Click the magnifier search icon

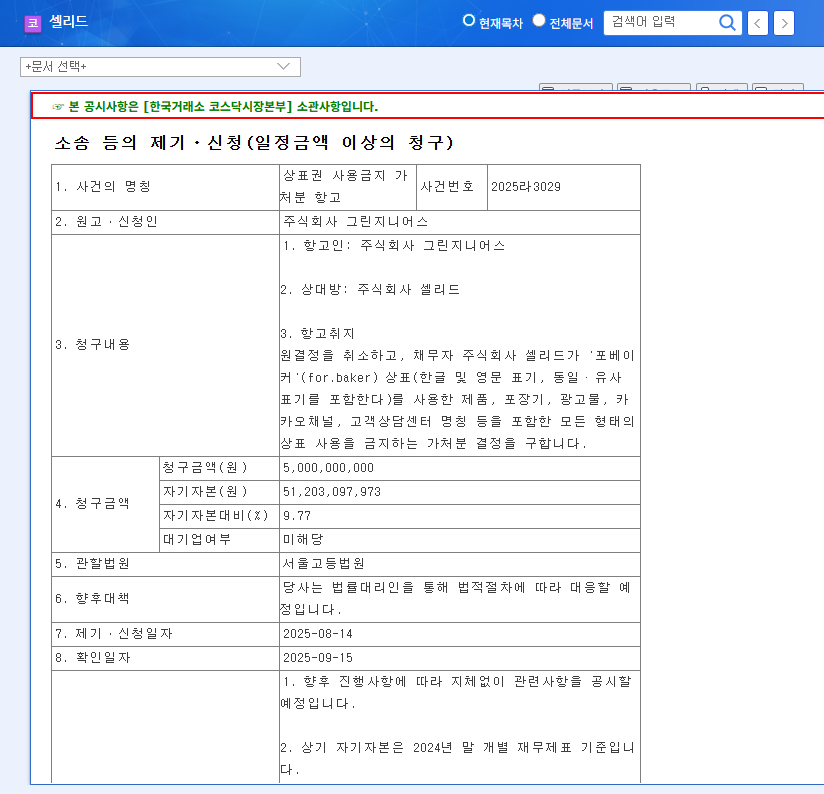[727, 23]
